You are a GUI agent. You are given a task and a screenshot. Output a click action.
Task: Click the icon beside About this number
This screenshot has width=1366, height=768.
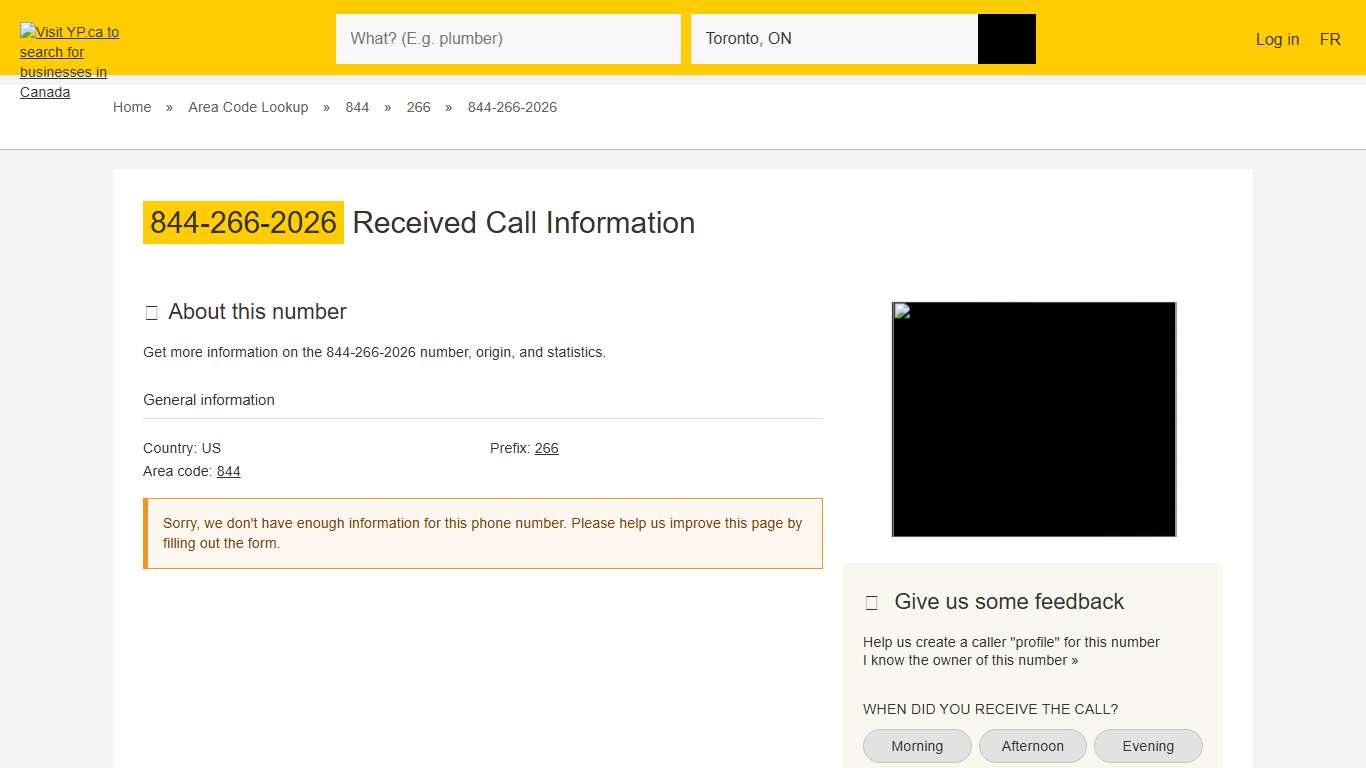tap(152, 313)
